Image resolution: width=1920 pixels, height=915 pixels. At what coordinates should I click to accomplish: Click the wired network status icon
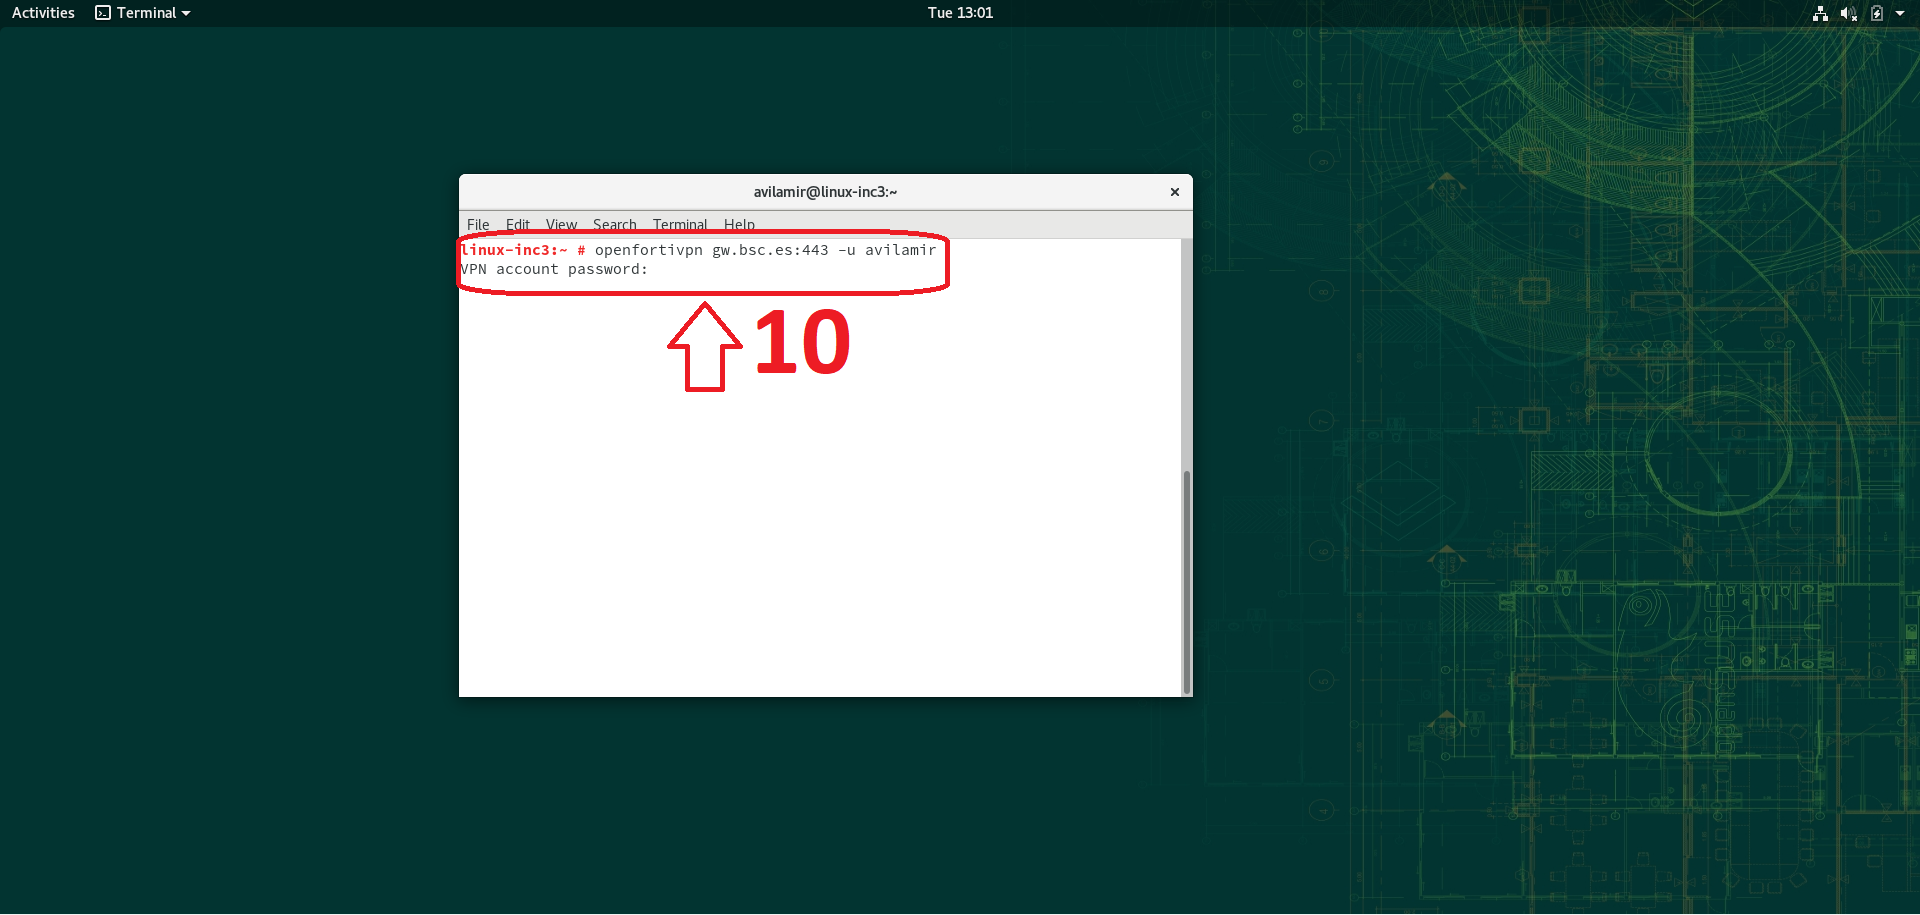pyautogui.click(x=1820, y=13)
